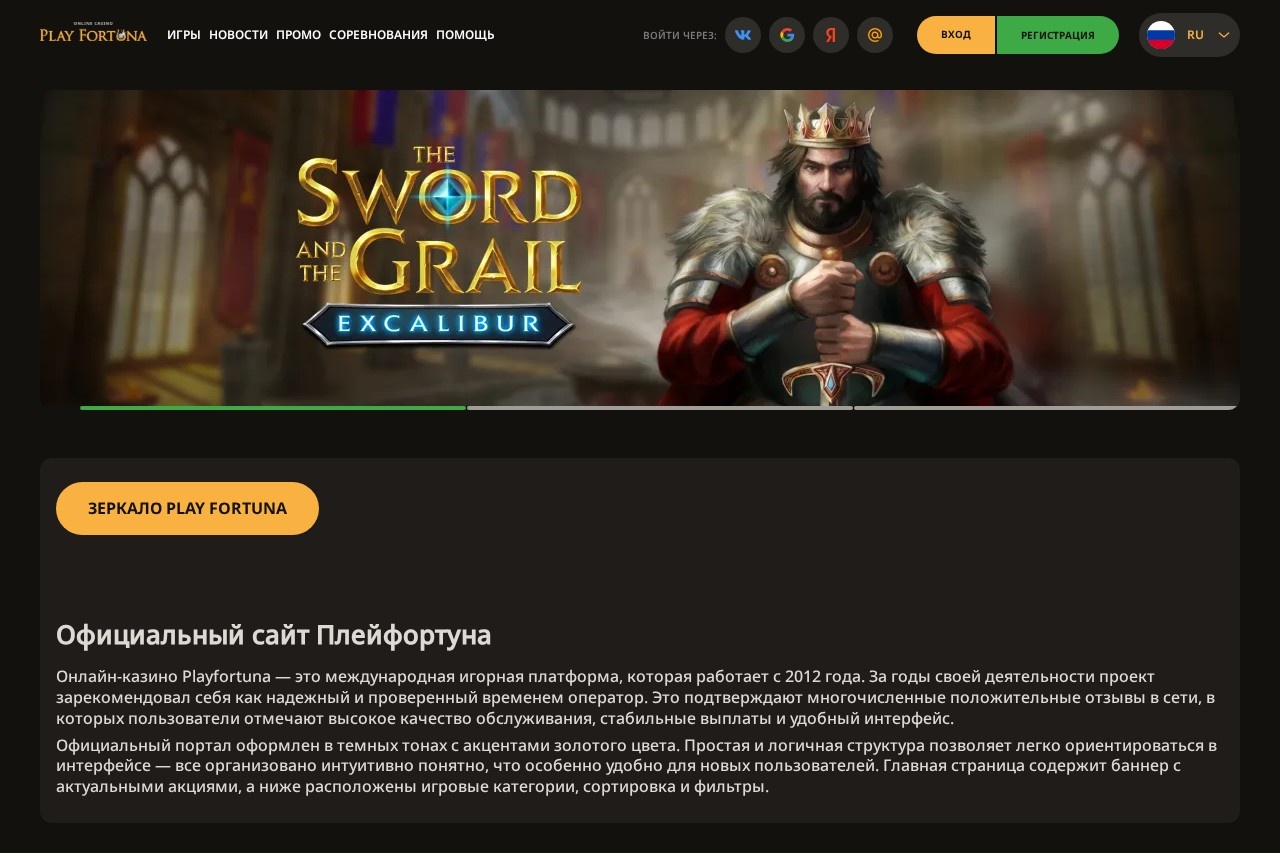Open the Помощь menu item
1280x853 pixels.
[x=465, y=35]
